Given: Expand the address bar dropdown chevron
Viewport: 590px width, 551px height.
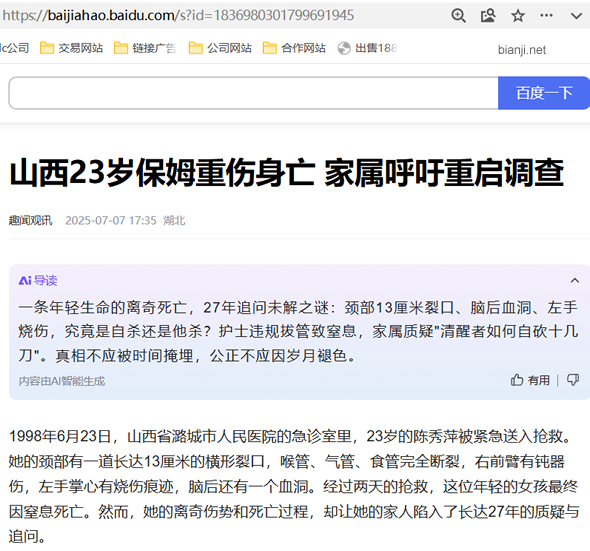Looking at the screenshot, I should click(576, 16).
